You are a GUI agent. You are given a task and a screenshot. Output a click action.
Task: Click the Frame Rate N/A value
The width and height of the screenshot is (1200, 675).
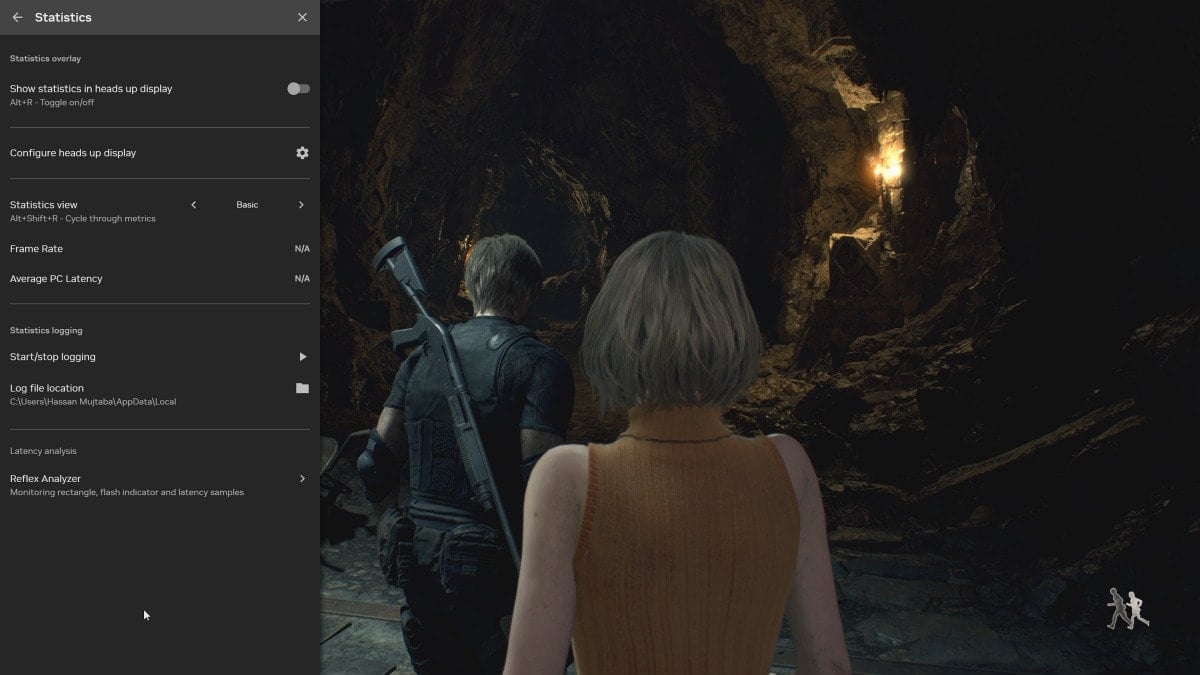coord(302,249)
